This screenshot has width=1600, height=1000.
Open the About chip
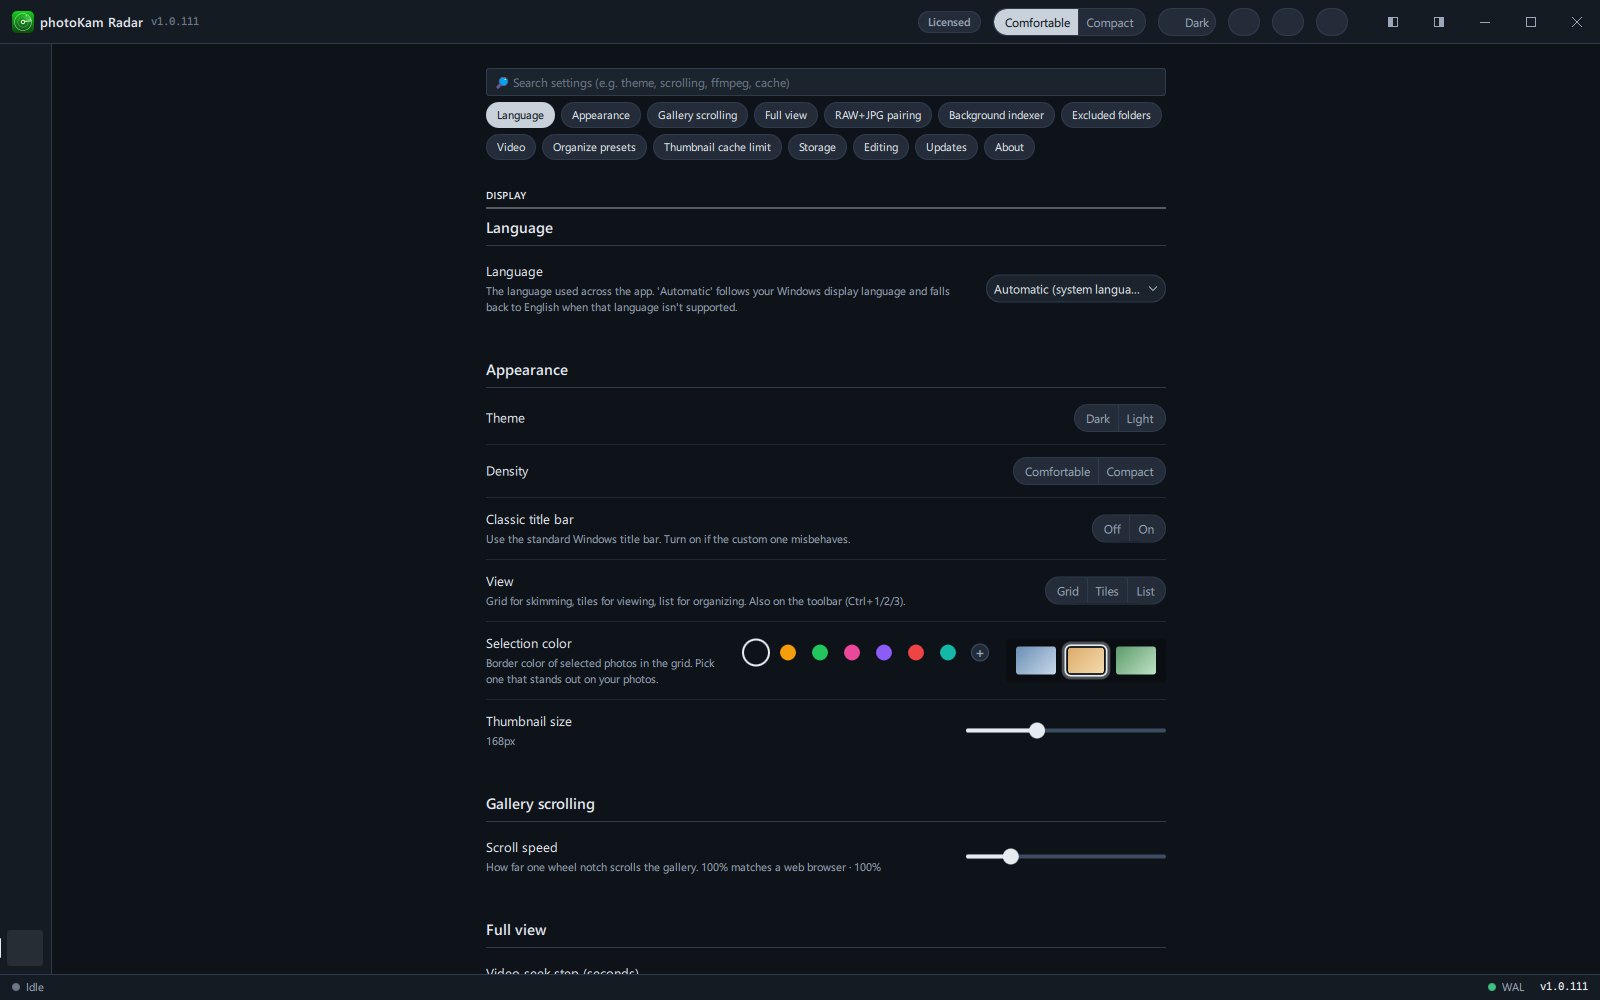click(x=1009, y=147)
